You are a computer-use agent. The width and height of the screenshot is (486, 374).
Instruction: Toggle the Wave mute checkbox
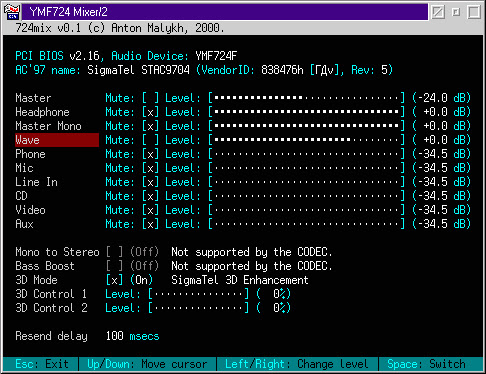pos(150,140)
